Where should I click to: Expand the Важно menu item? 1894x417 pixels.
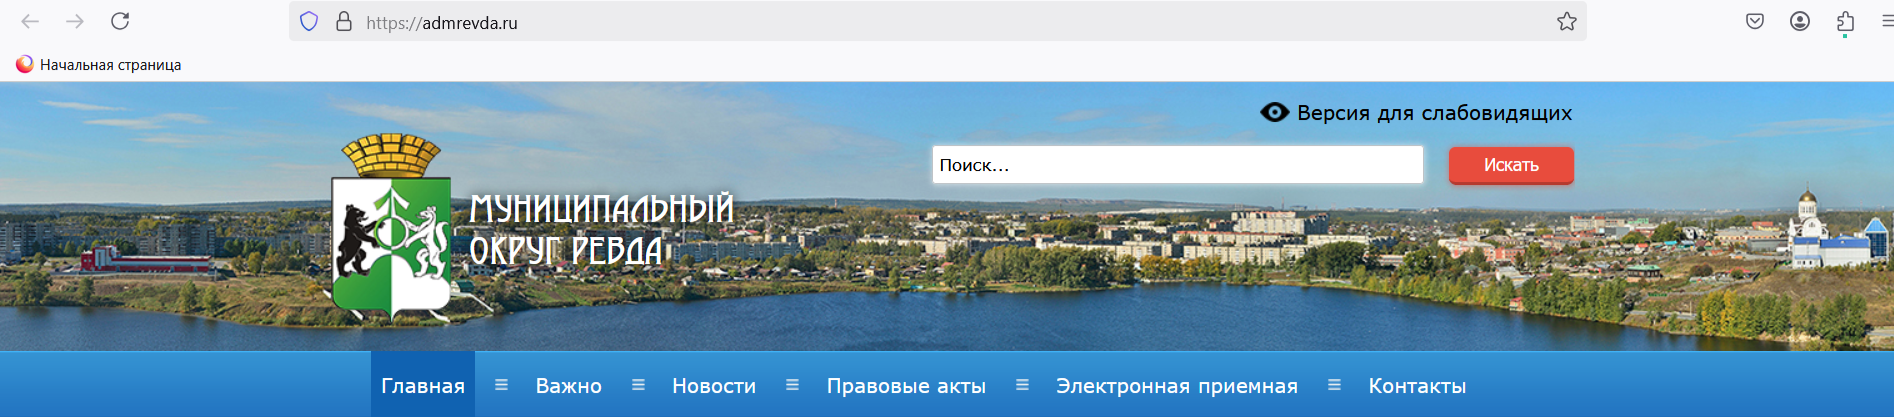pyautogui.click(x=568, y=386)
